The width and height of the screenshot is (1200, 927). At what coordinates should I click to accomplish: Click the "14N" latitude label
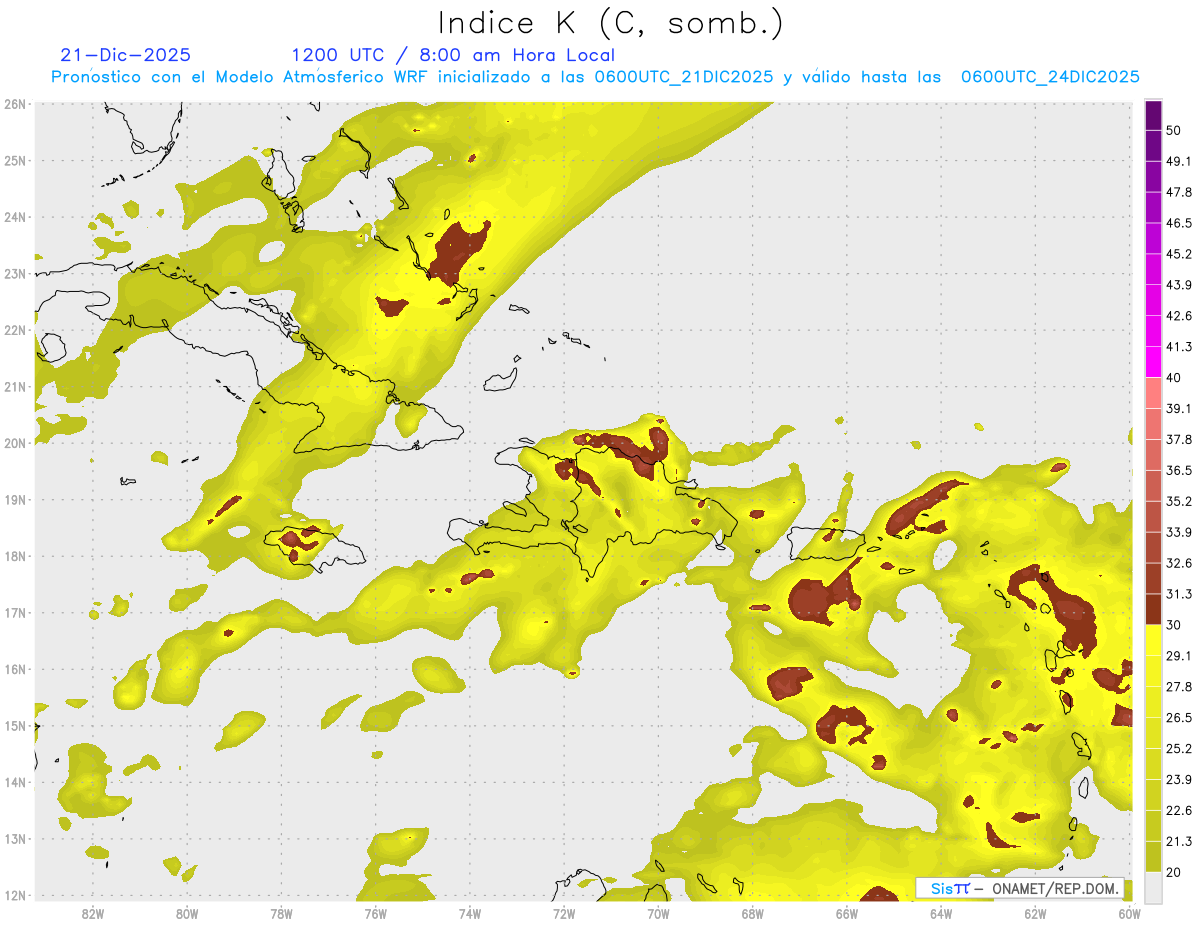point(15,782)
